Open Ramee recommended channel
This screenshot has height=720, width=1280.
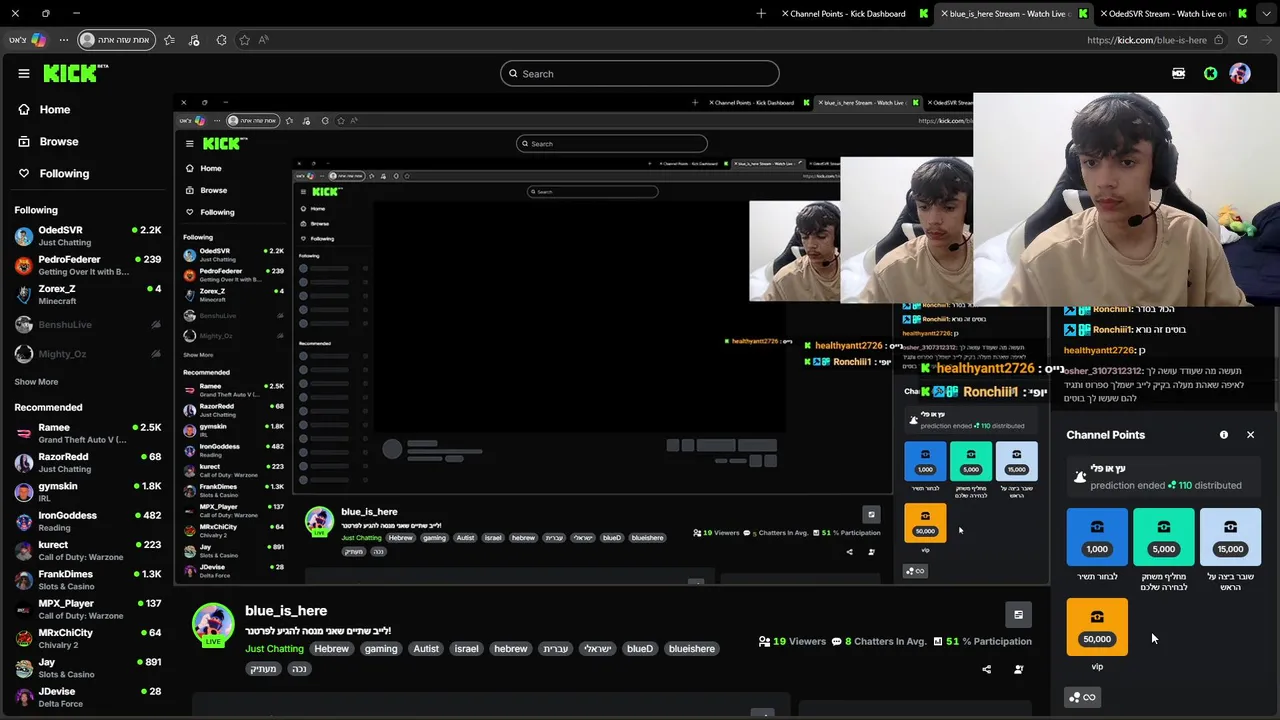coord(88,433)
